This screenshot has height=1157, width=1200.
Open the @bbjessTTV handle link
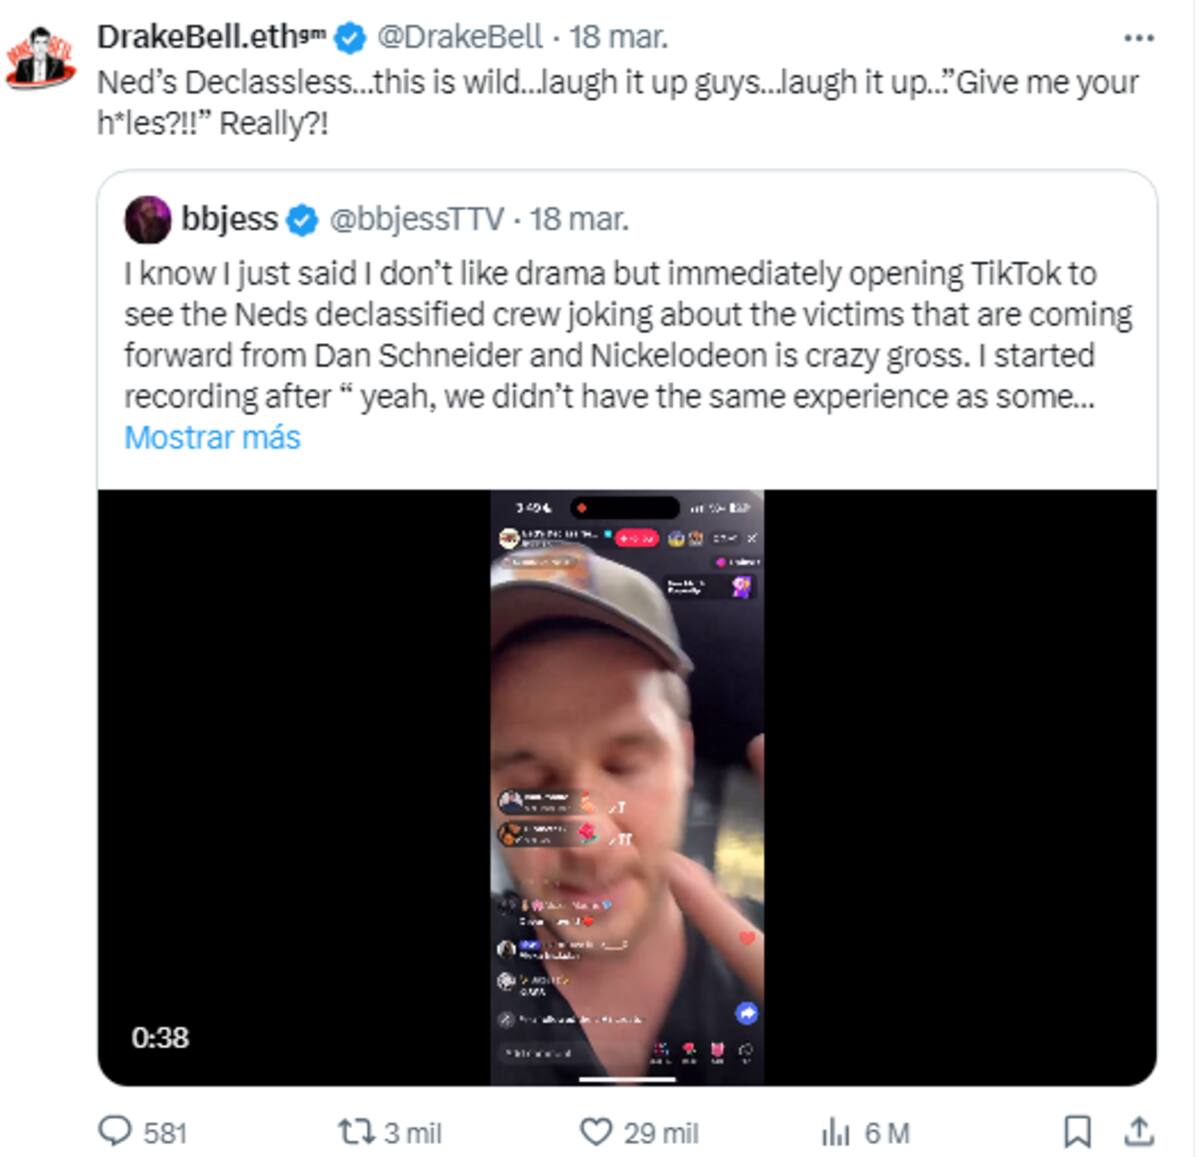416,219
